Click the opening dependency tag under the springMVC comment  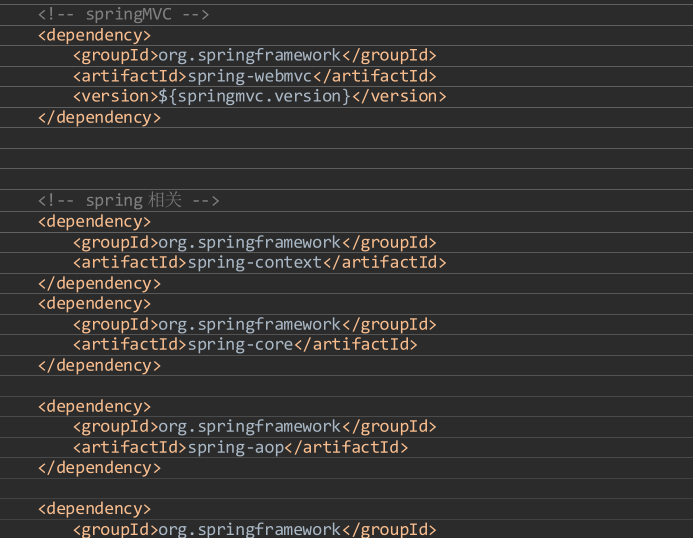coord(94,35)
